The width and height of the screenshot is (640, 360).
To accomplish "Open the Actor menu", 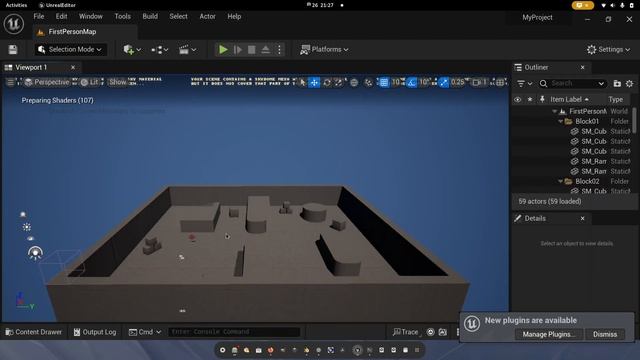I will point(207,16).
